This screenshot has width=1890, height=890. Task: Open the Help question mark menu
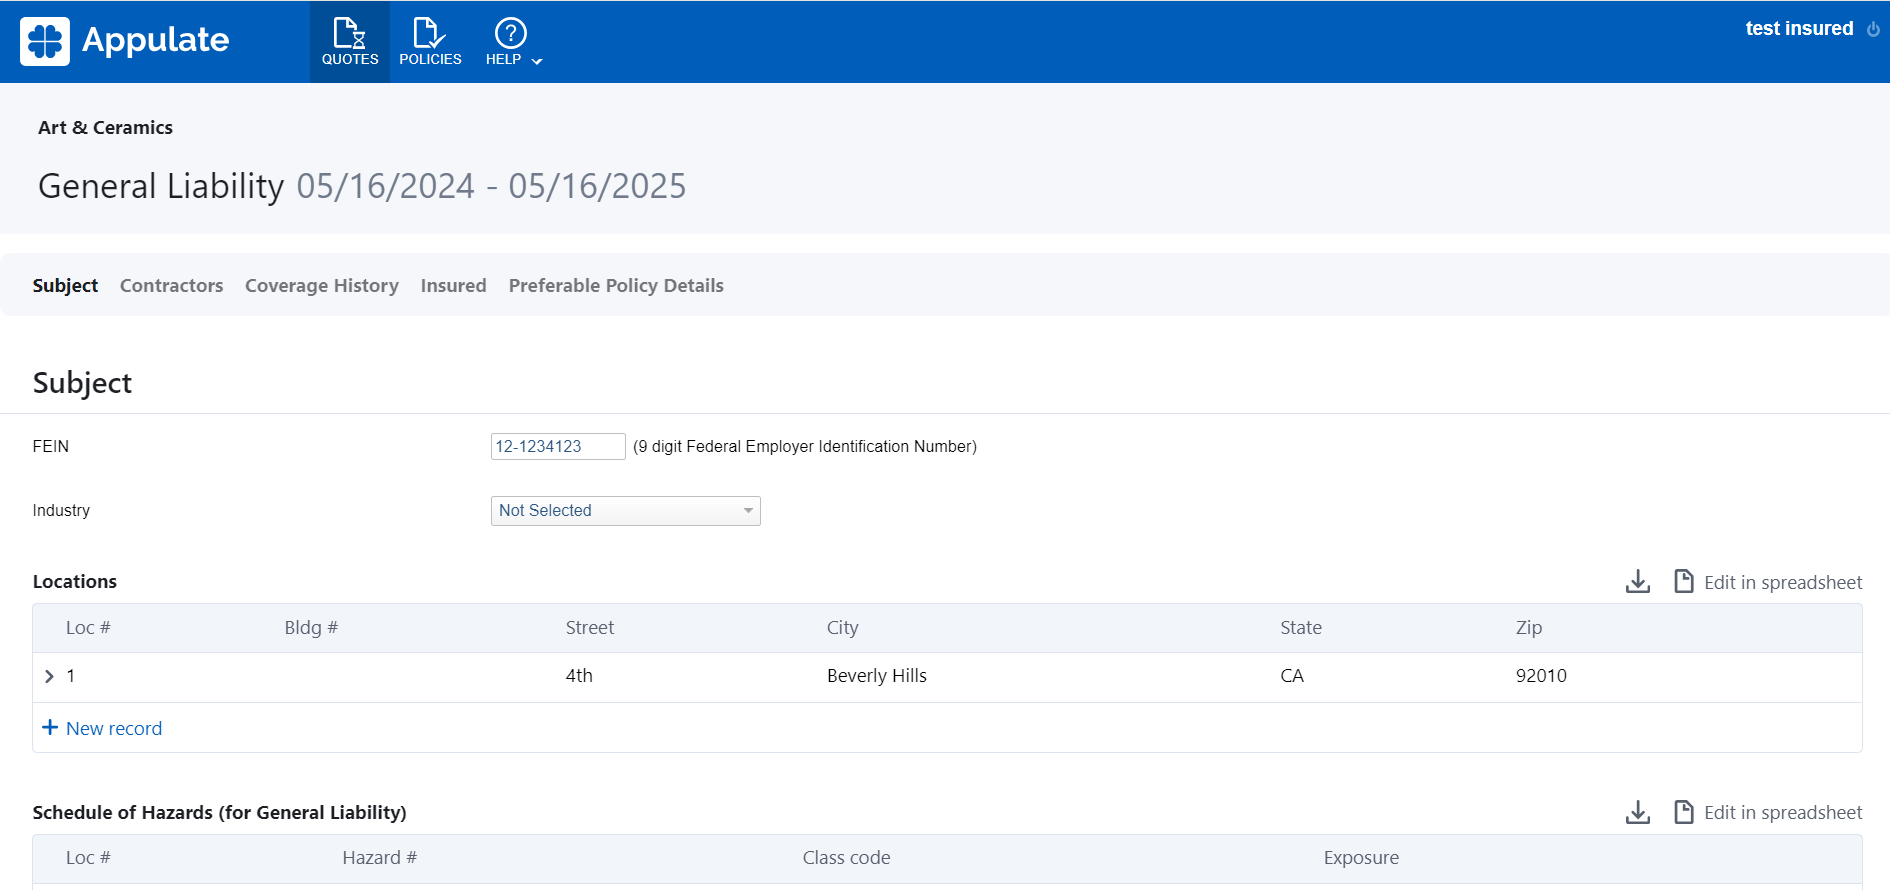510,34
